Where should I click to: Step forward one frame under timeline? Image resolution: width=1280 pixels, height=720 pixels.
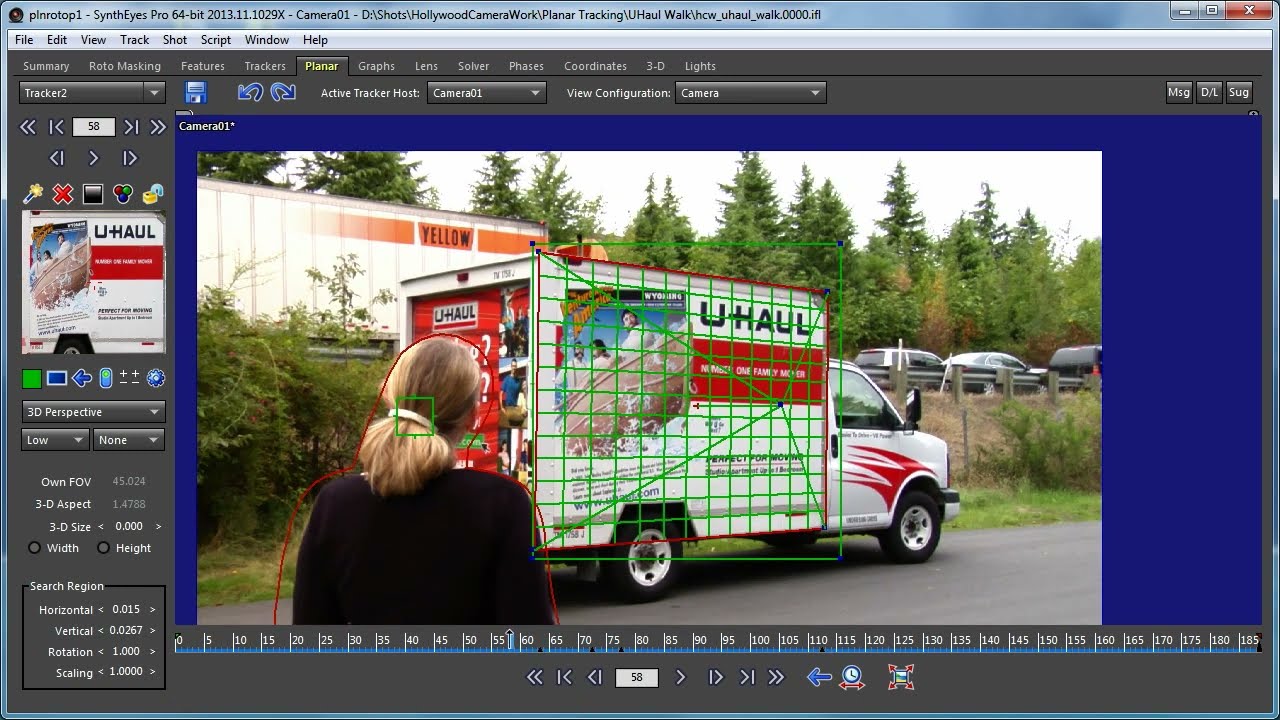pos(716,677)
